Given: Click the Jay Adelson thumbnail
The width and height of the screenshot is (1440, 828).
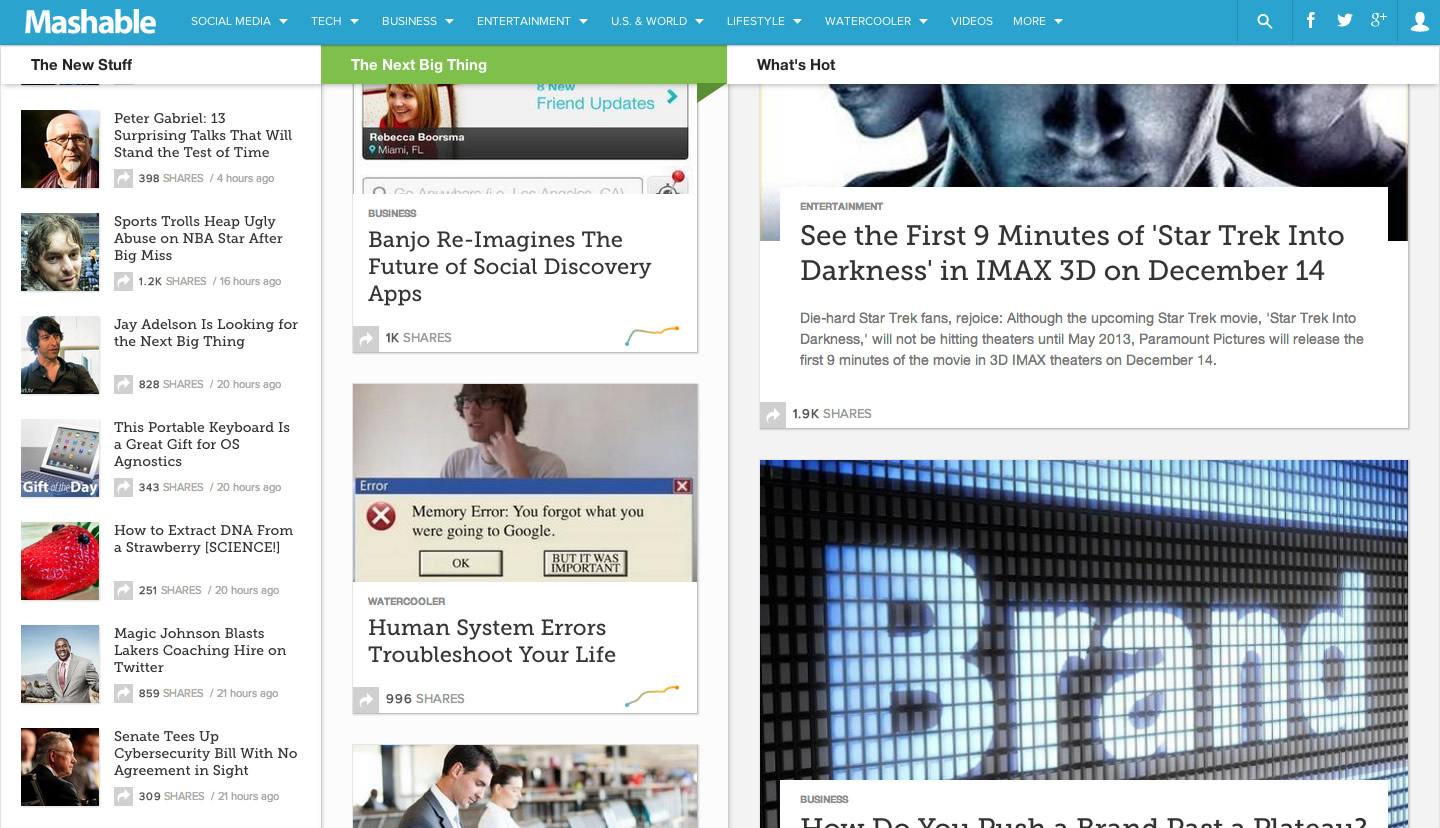Looking at the screenshot, I should click(60, 355).
